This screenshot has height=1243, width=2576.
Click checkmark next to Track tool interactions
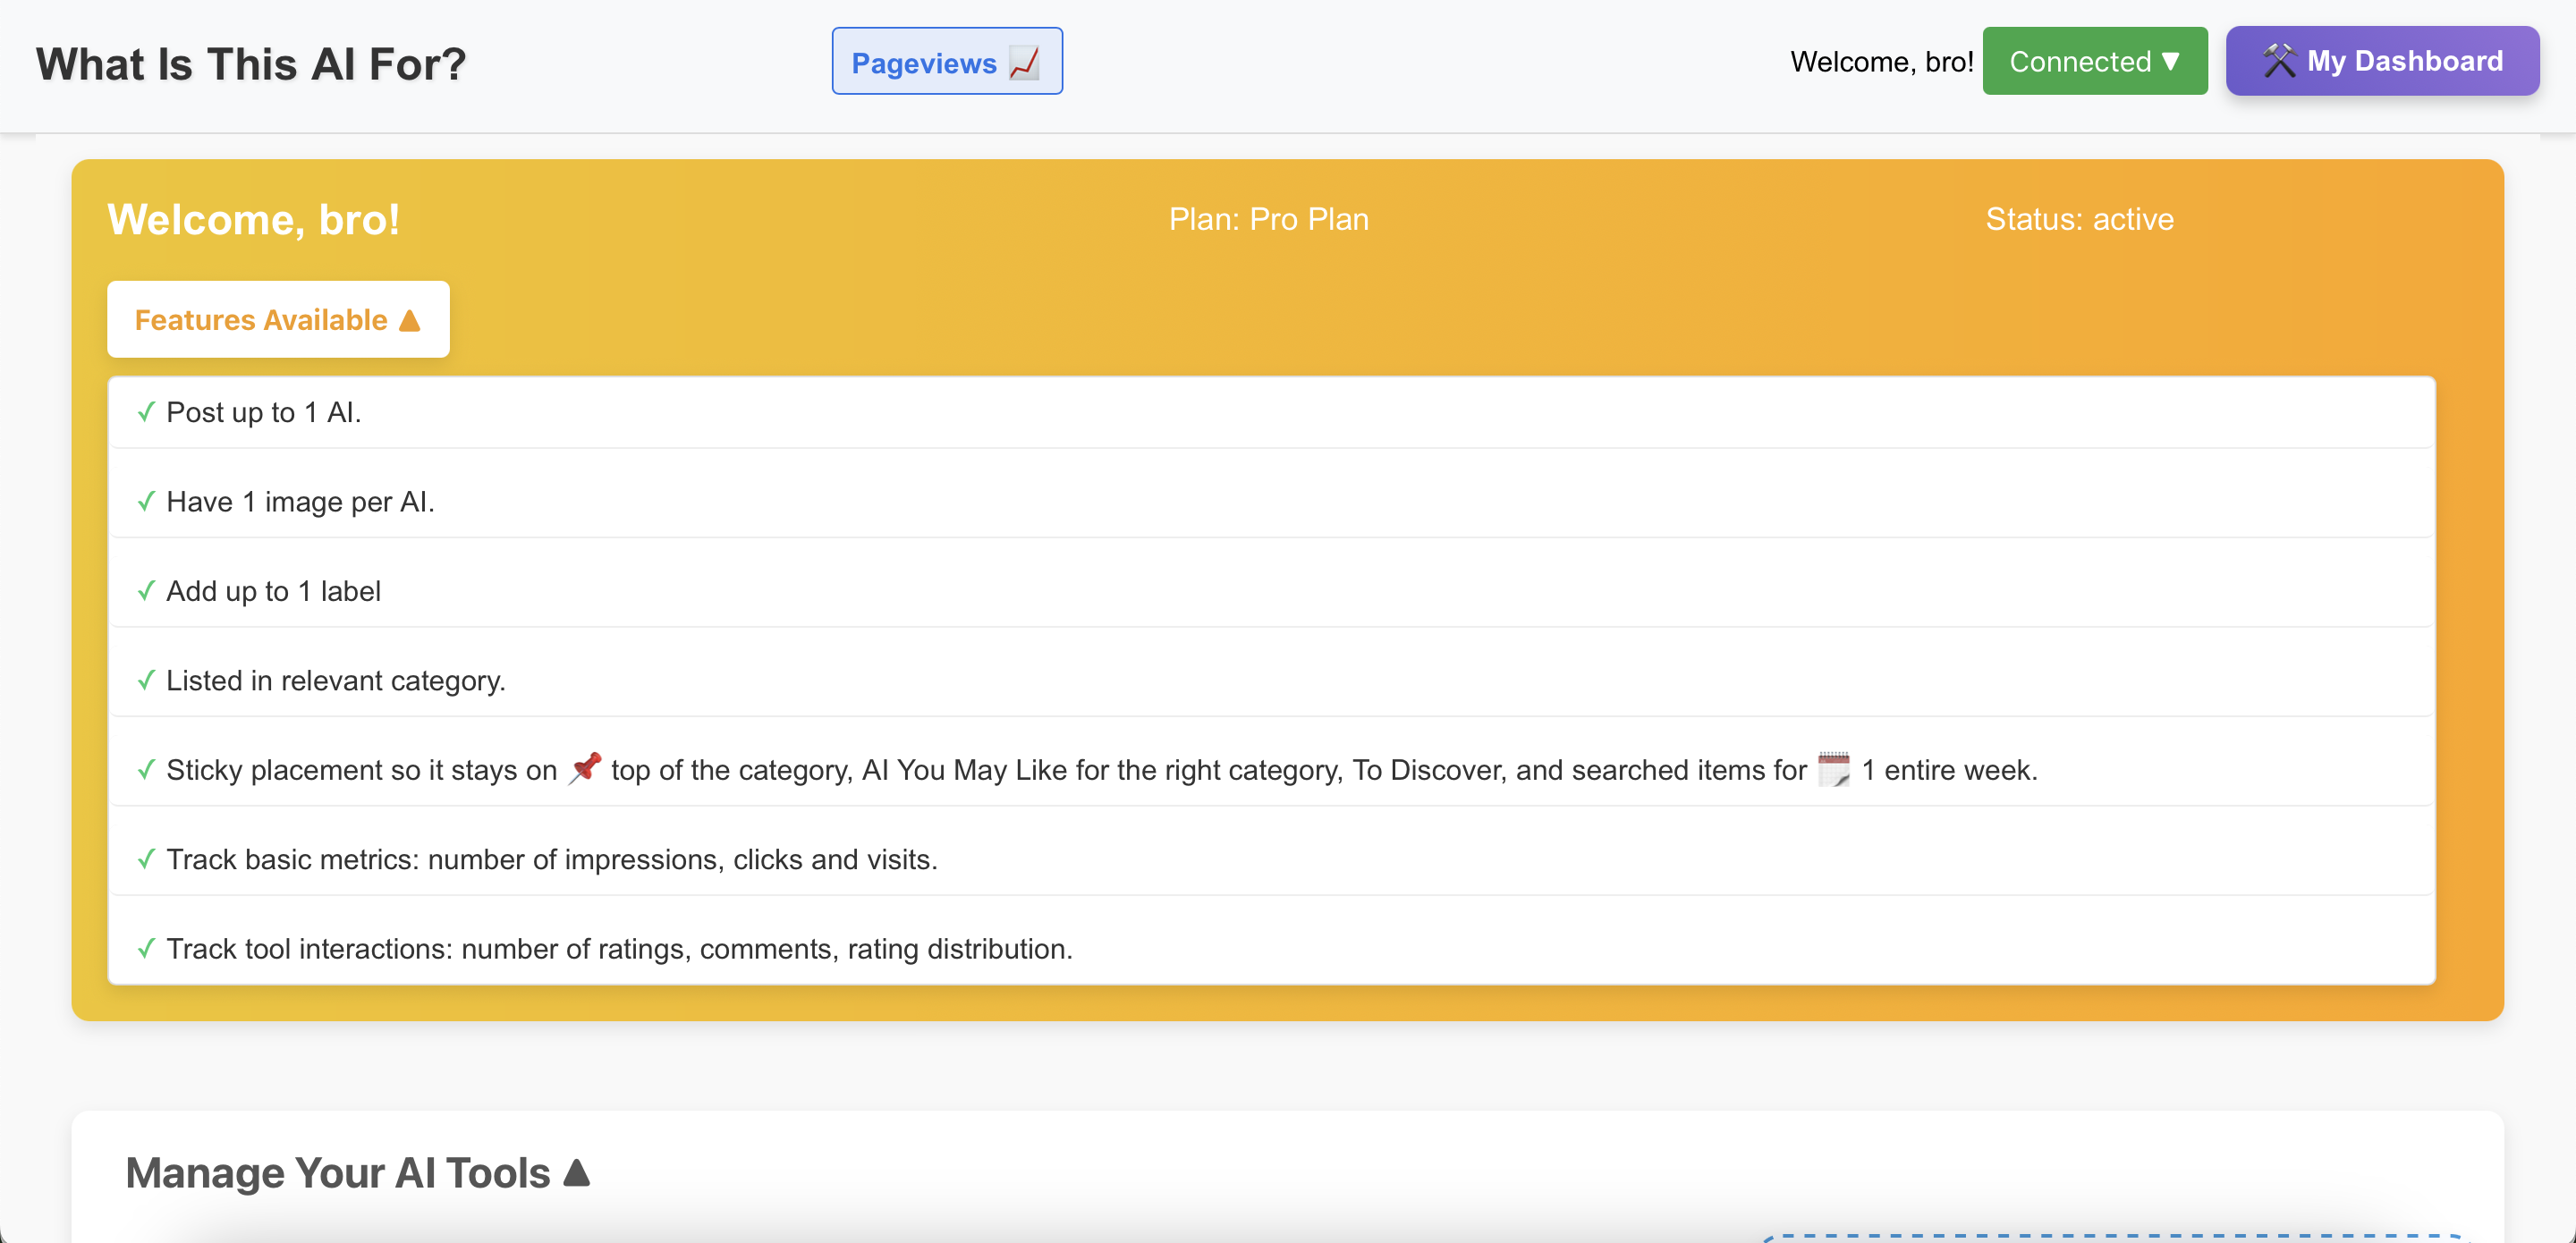pyautogui.click(x=146, y=948)
